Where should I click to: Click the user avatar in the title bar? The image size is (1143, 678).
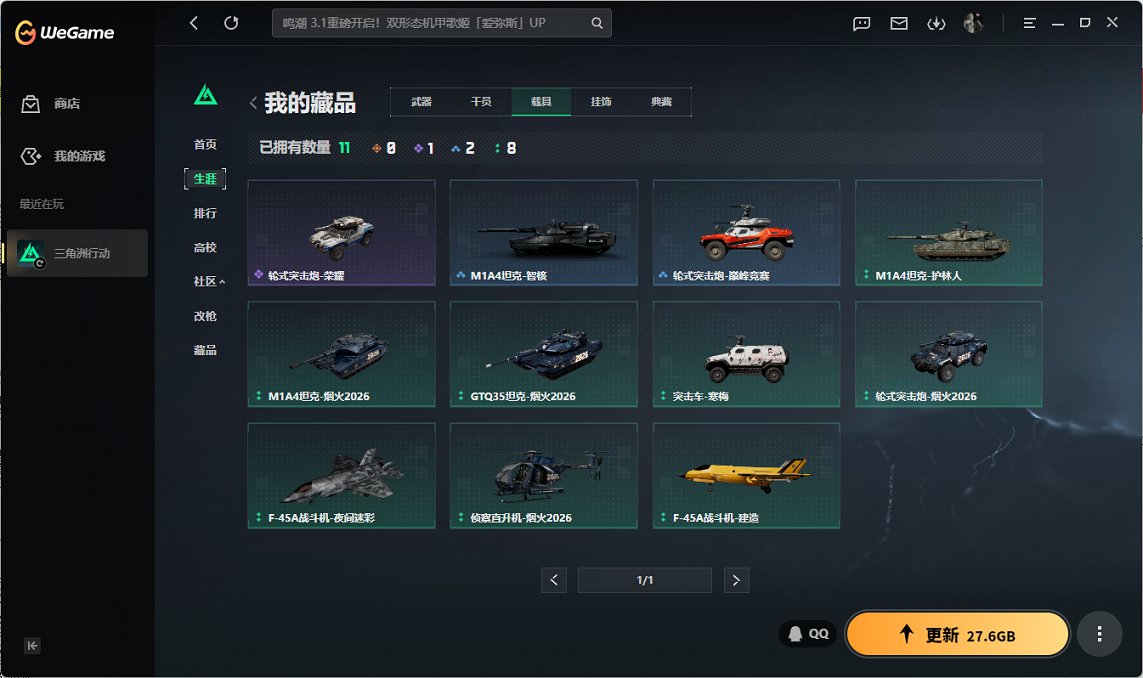[973, 23]
